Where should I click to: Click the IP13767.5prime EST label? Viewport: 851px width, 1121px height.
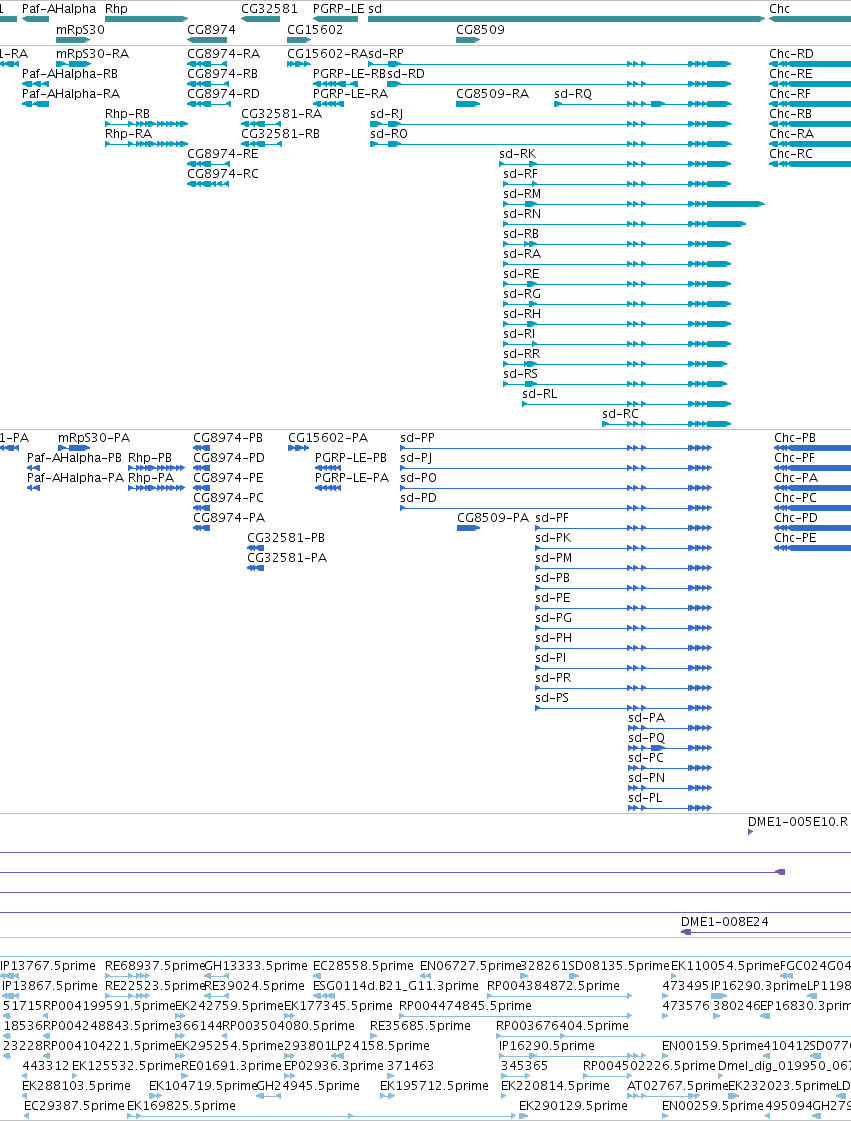[48, 966]
